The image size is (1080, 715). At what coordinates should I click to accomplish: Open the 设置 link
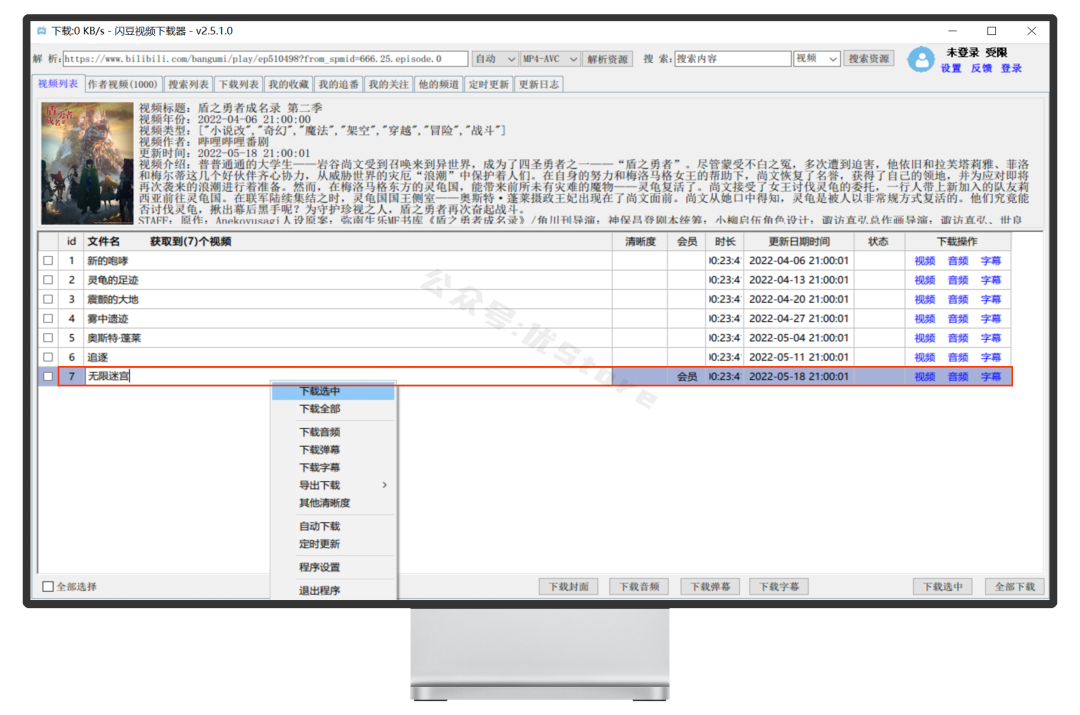coord(951,68)
